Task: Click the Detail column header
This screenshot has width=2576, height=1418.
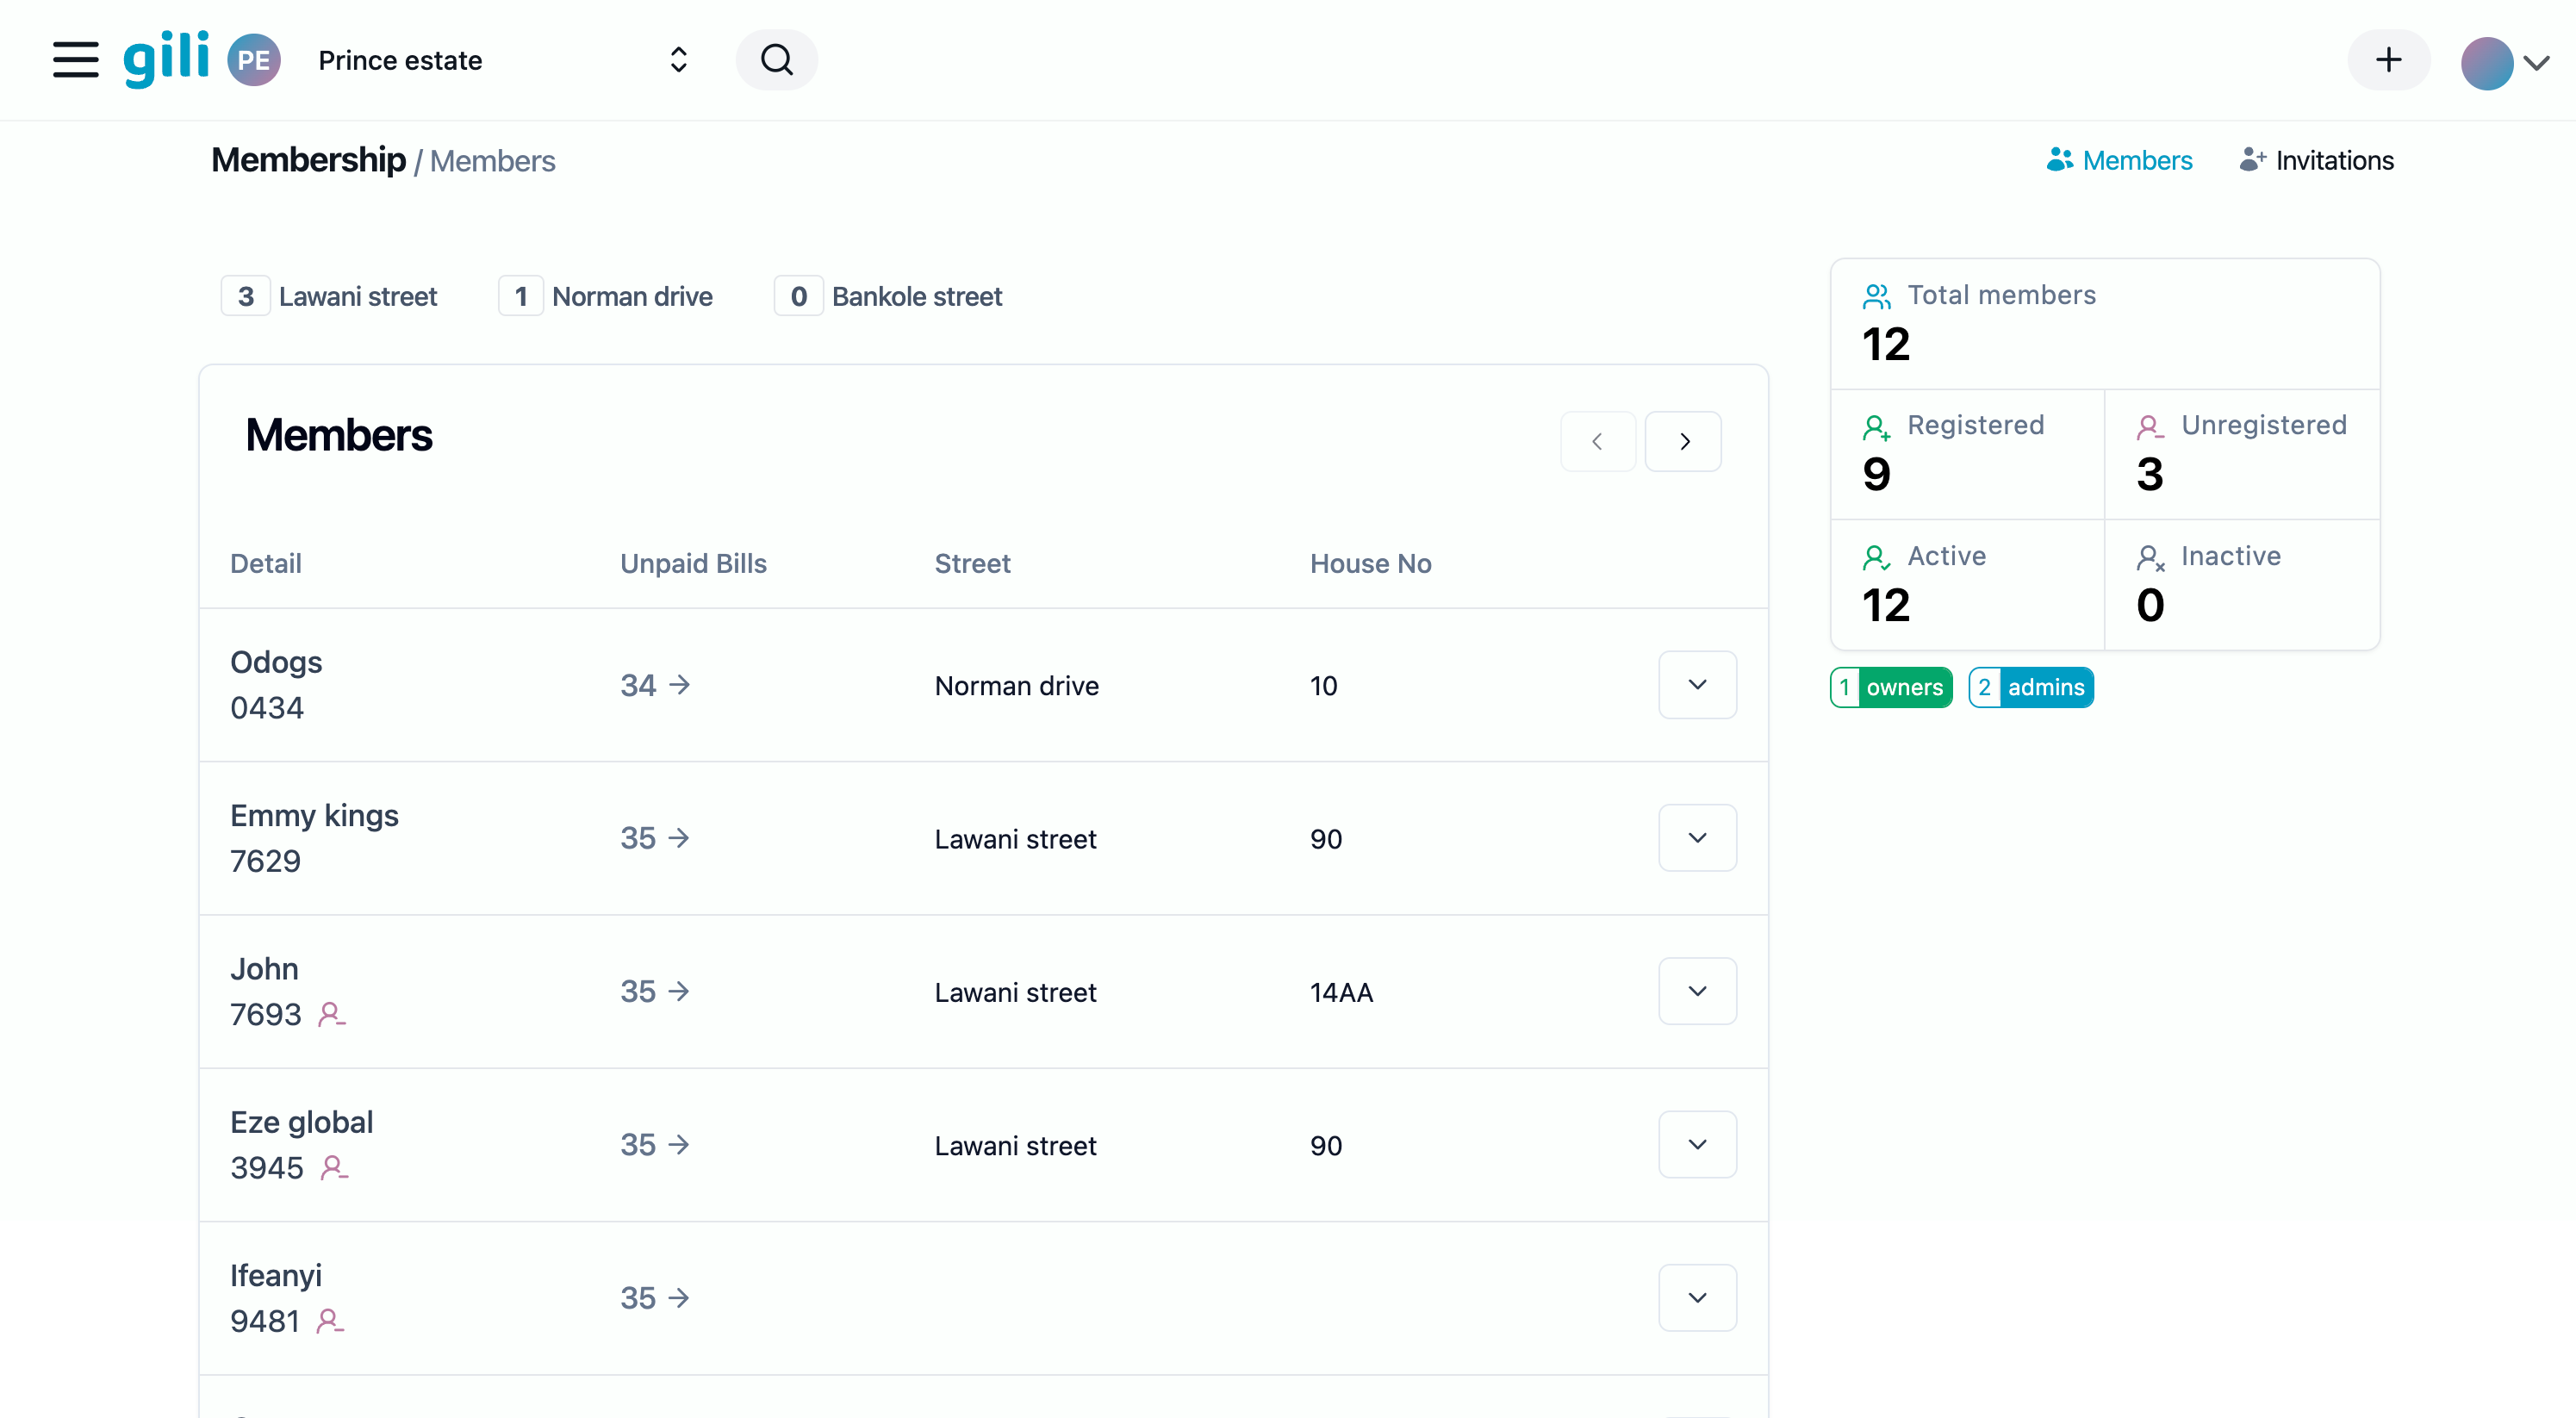Action: tap(266, 563)
